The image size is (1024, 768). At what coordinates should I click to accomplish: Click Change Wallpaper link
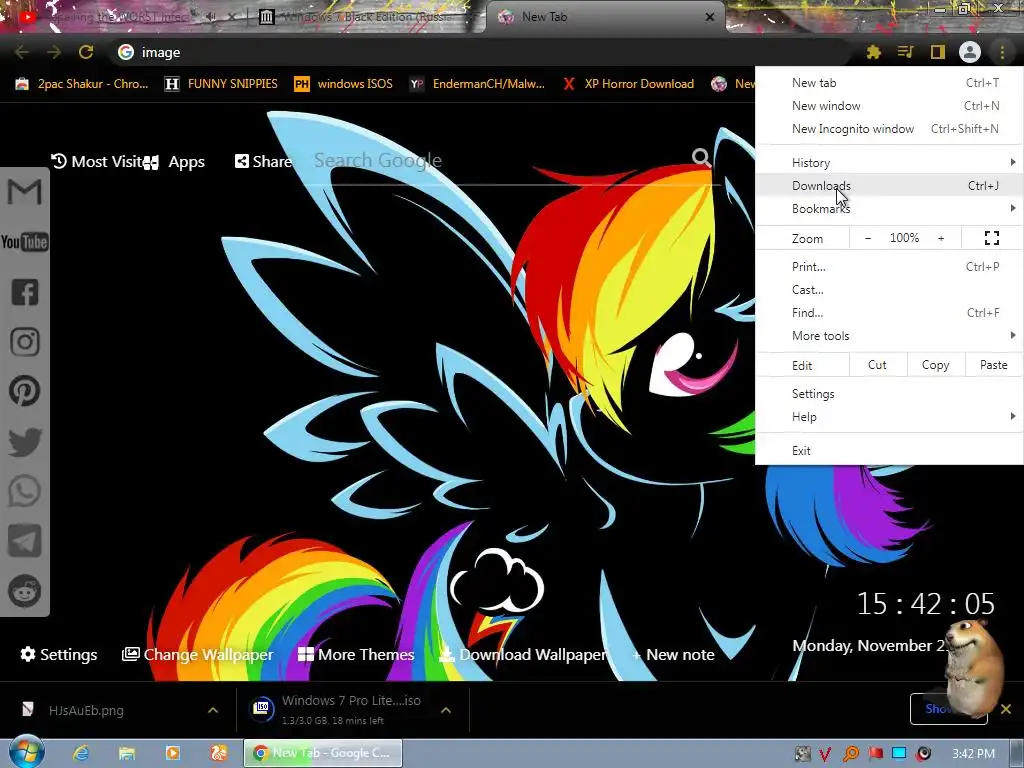(x=198, y=654)
